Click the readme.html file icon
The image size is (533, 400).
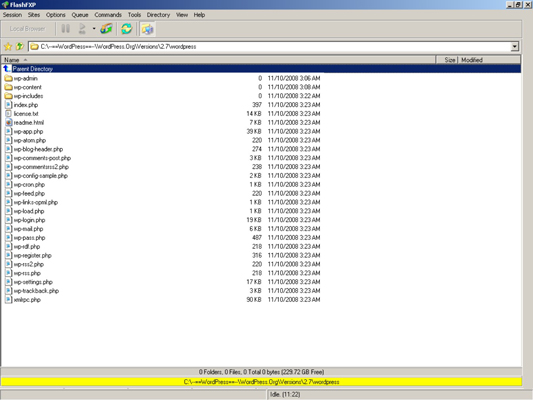8,122
